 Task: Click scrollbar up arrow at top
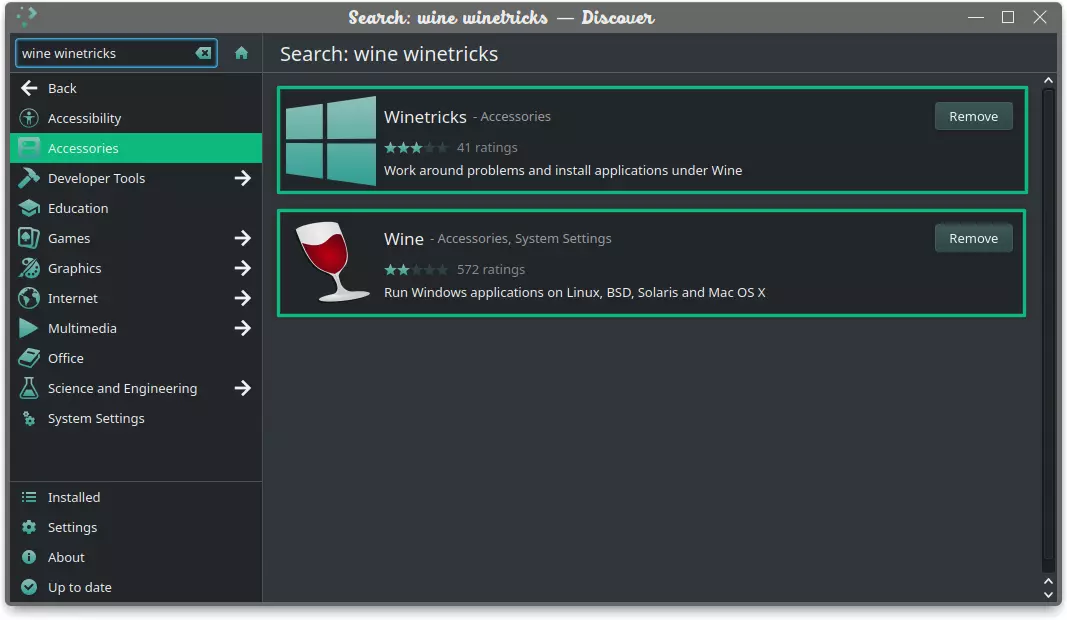(1048, 80)
